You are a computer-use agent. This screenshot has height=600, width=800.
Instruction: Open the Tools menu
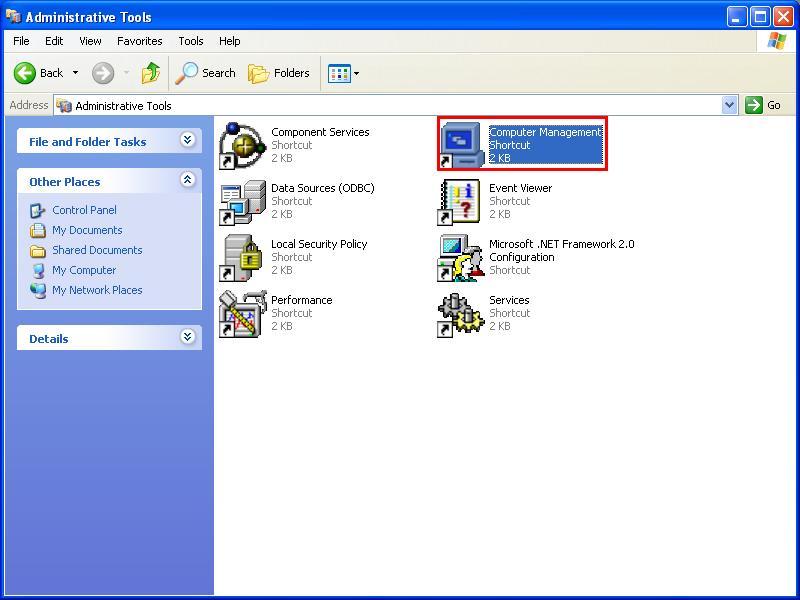pyautogui.click(x=191, y=41)
